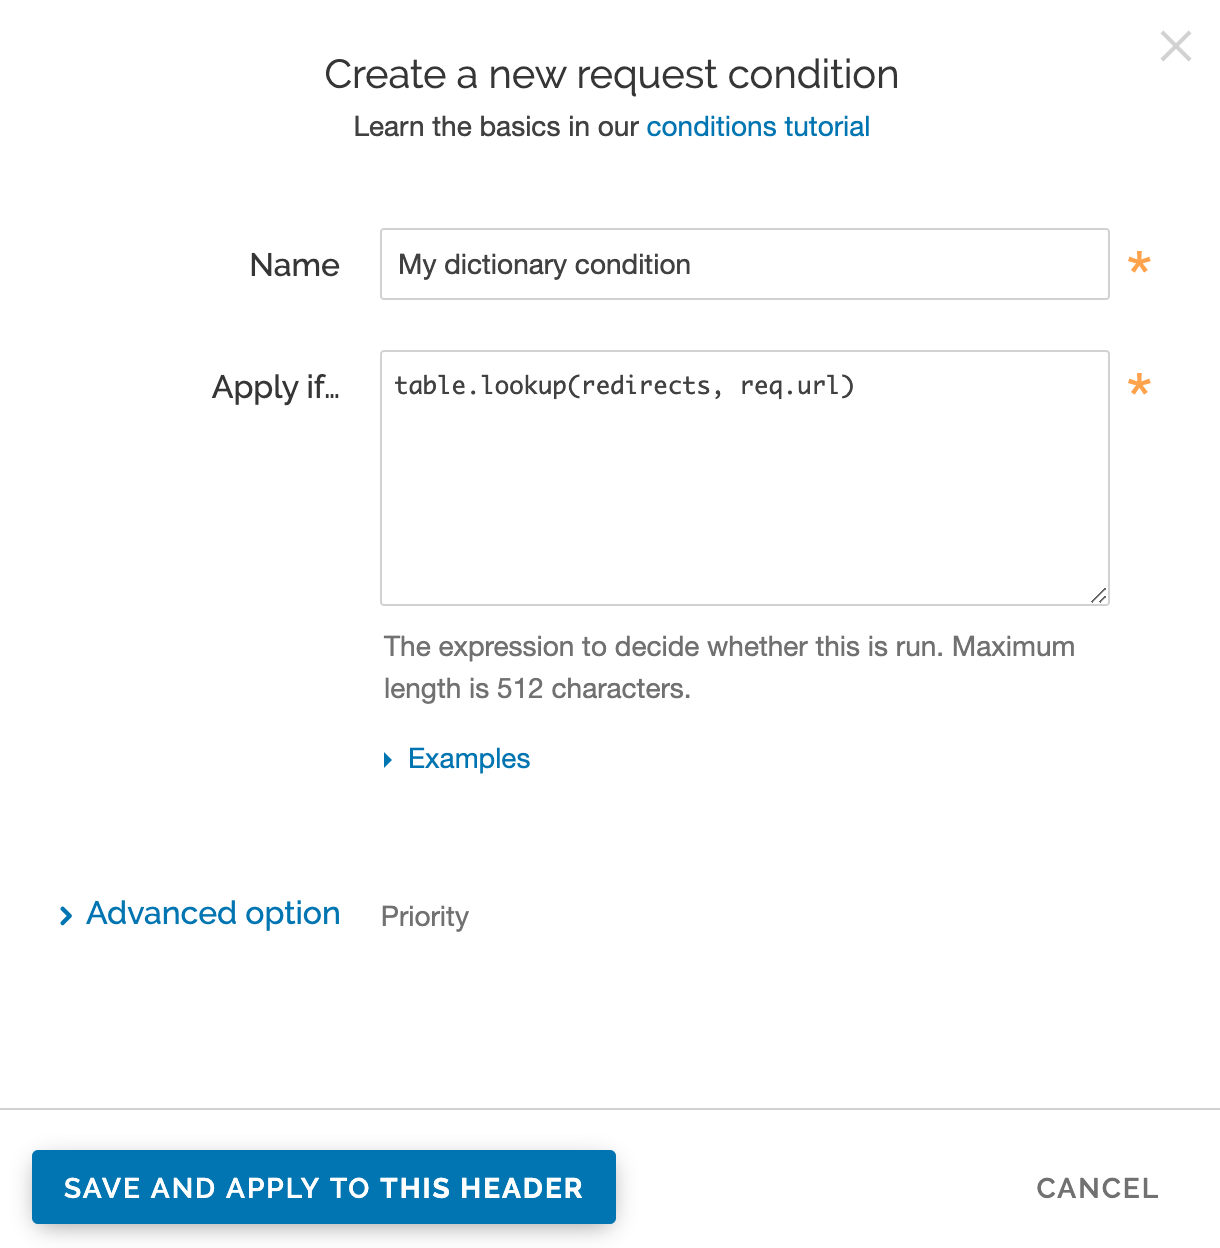Reveal example expressions under the help text
The height and width of the screenshot is (1248, 1220).
click(x=468, y=758)
